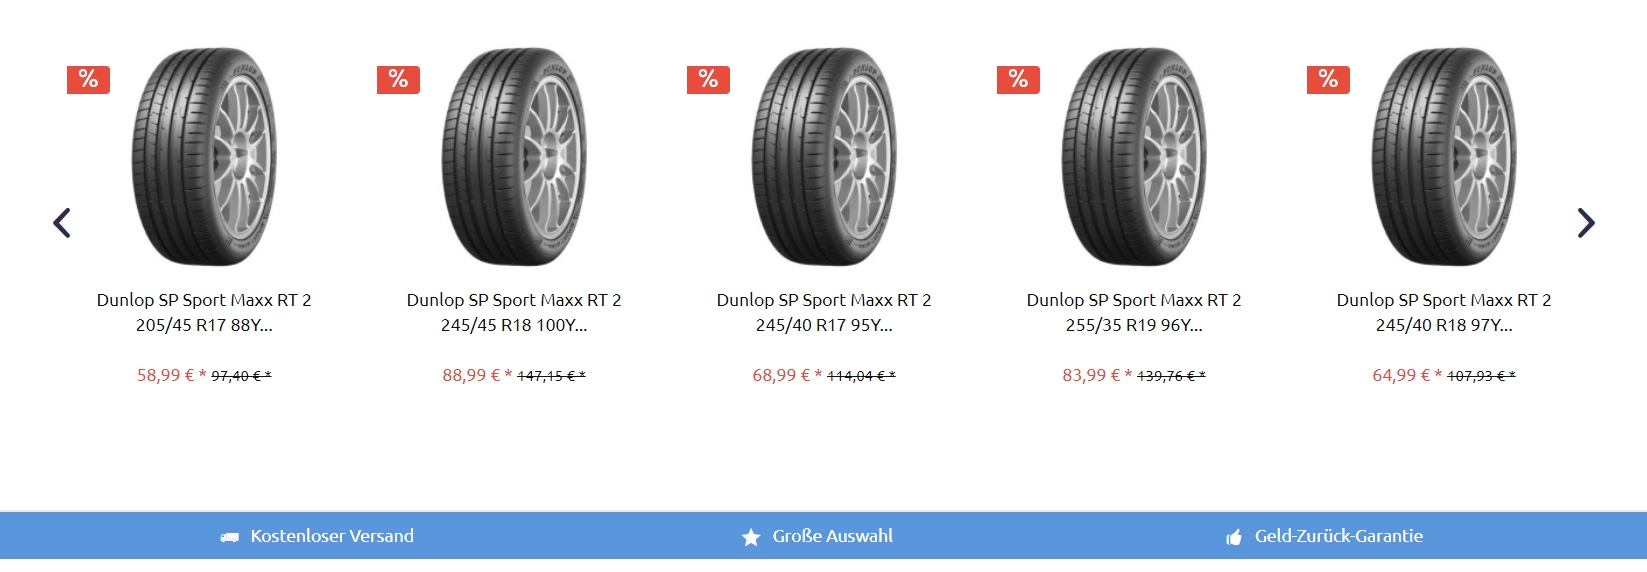
Task: Open the Dunlop 255/35 R19 96Y product link
Action: (1134, 312)
